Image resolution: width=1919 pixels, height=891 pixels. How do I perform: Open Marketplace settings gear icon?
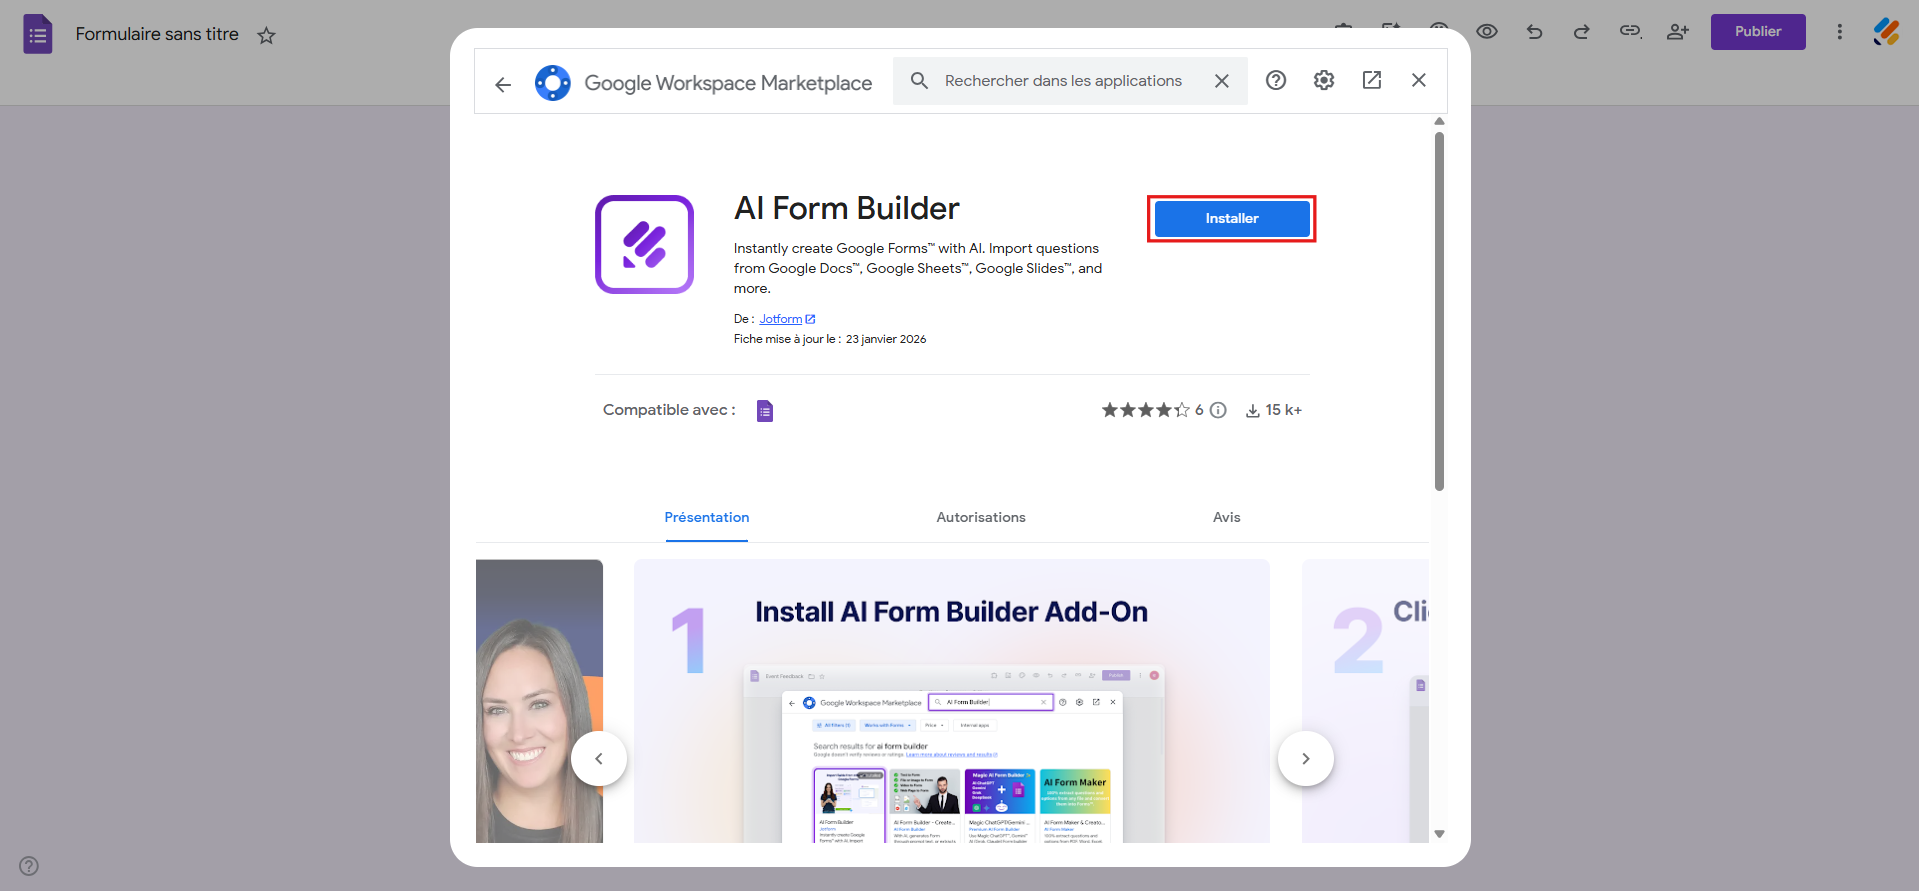click(1324, 80)
